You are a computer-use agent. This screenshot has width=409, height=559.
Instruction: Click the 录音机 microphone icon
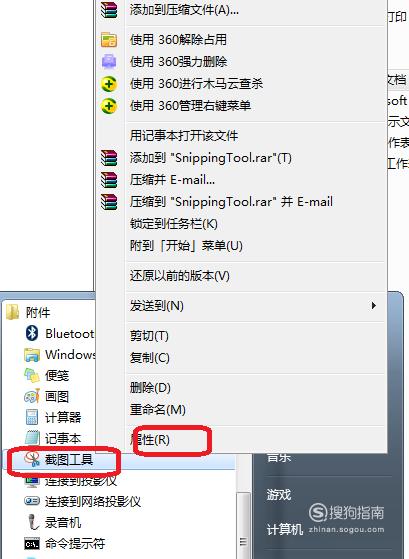click(32, 522)
